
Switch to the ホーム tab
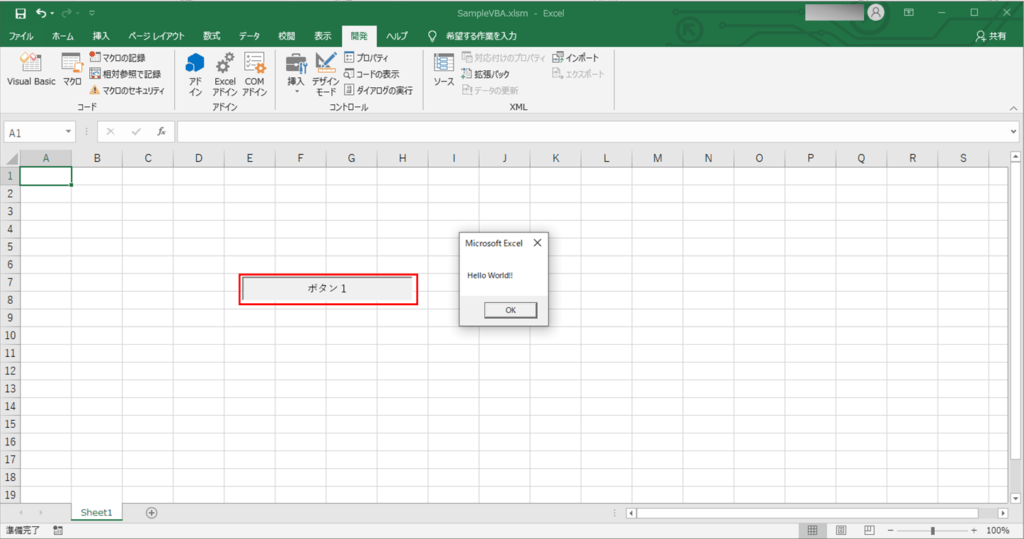tap(63, 36)
